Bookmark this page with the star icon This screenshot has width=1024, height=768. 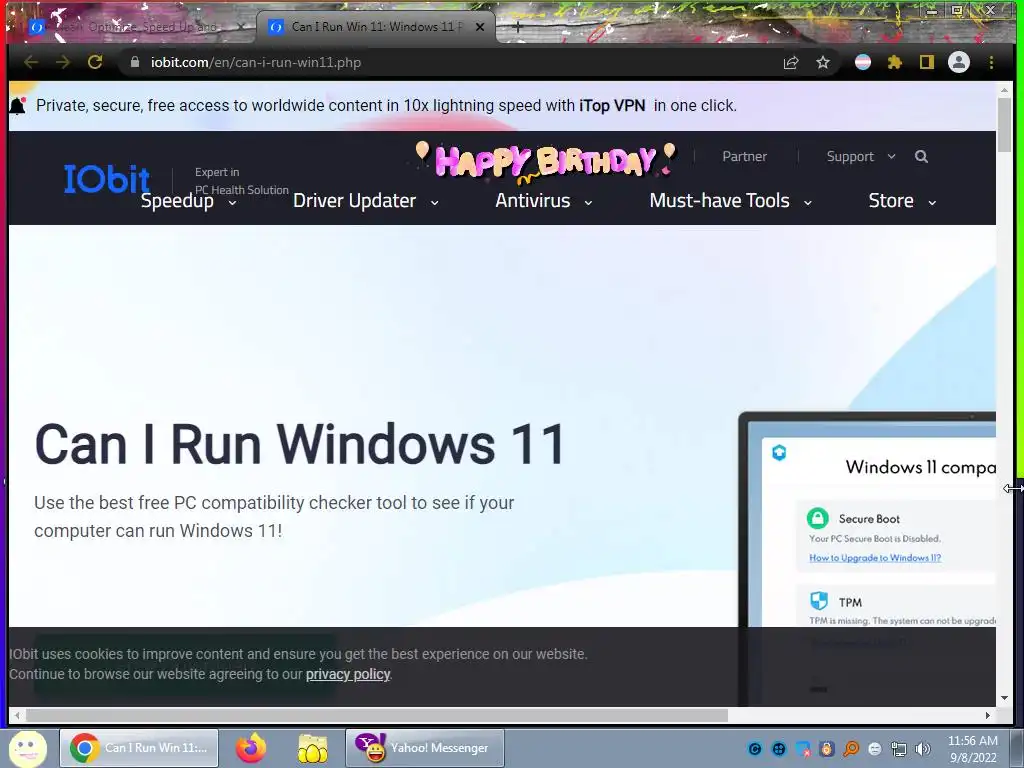[x=823, y=62]
